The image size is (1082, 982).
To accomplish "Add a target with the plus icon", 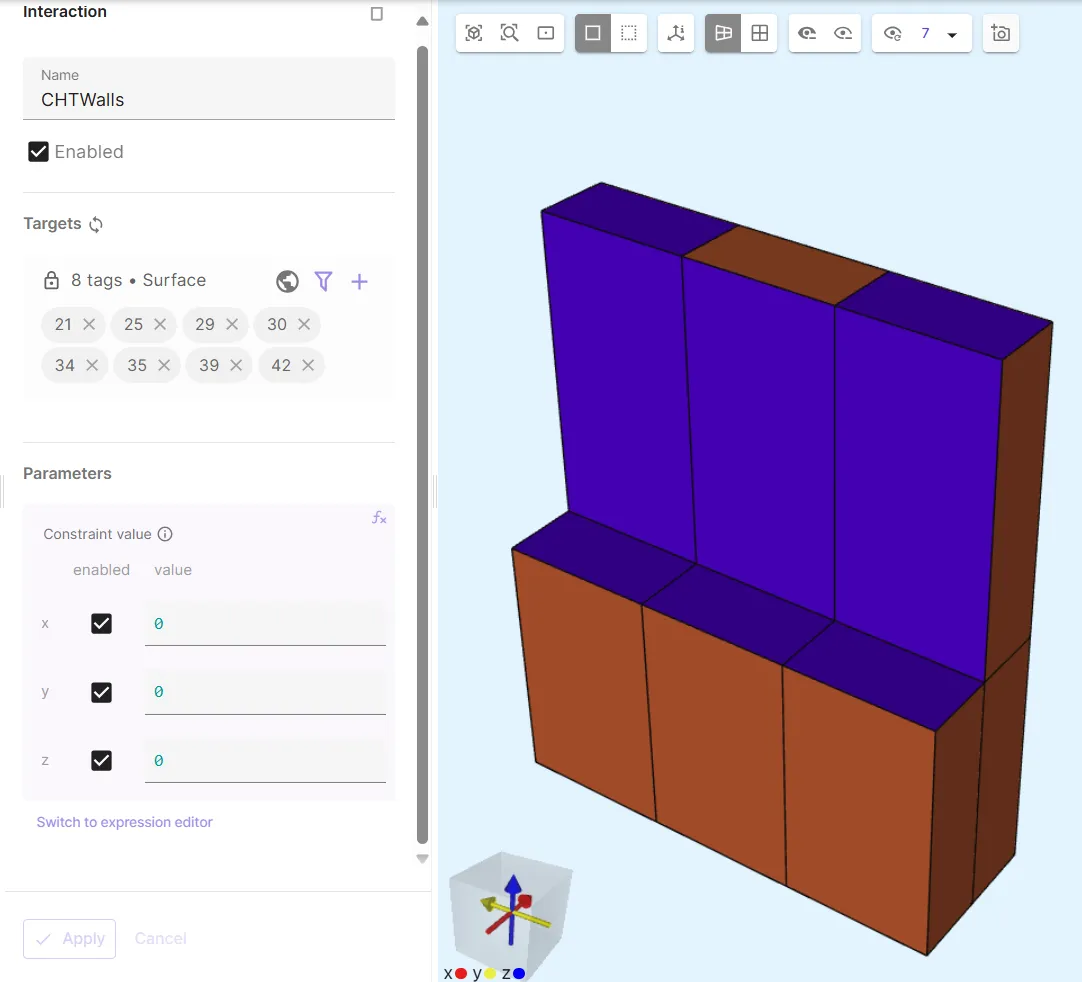I will coord(359,282).
